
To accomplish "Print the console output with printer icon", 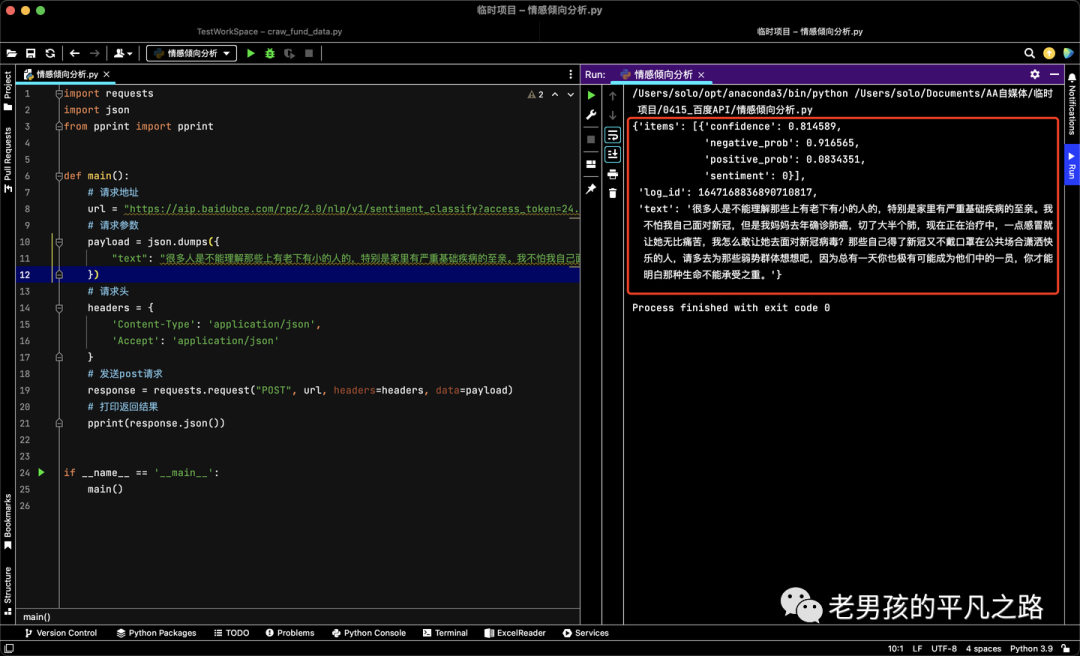I will point(612,174).
